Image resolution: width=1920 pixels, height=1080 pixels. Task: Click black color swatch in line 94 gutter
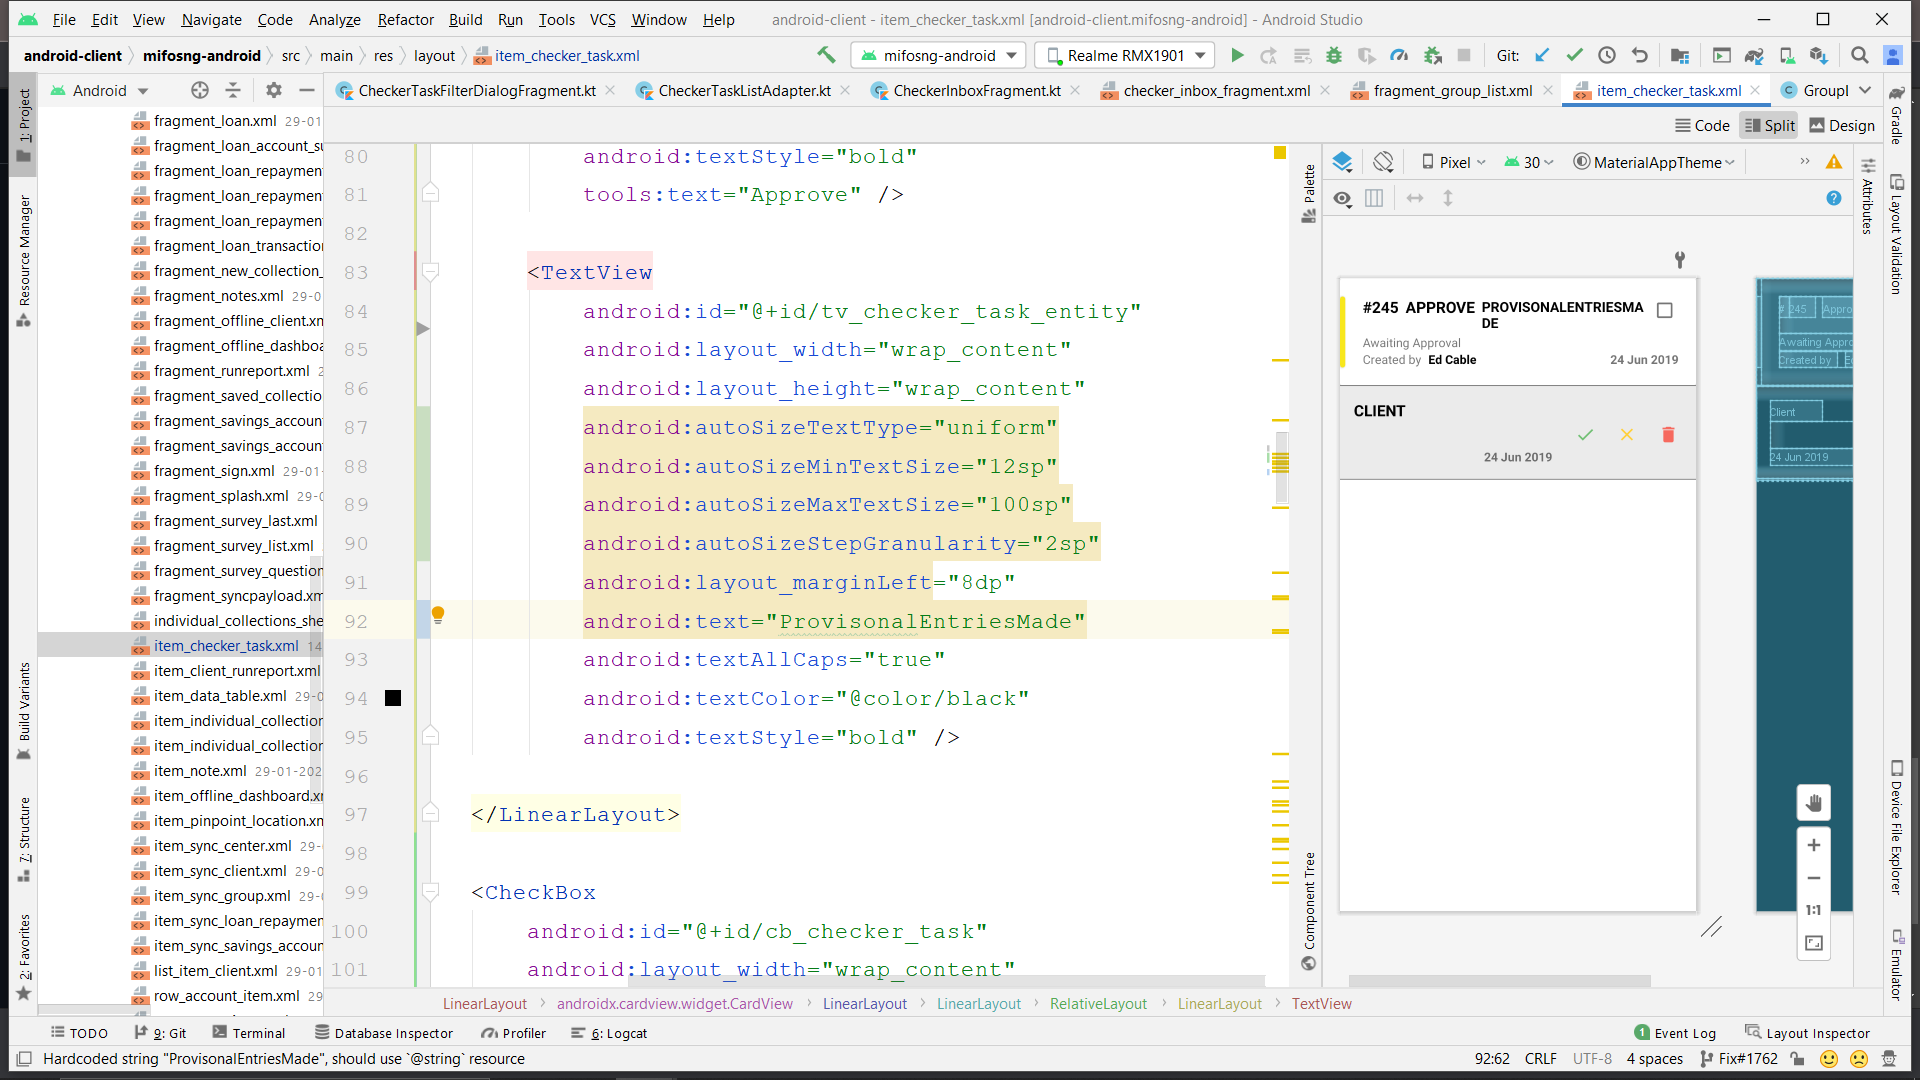click(x=393, y=698)
